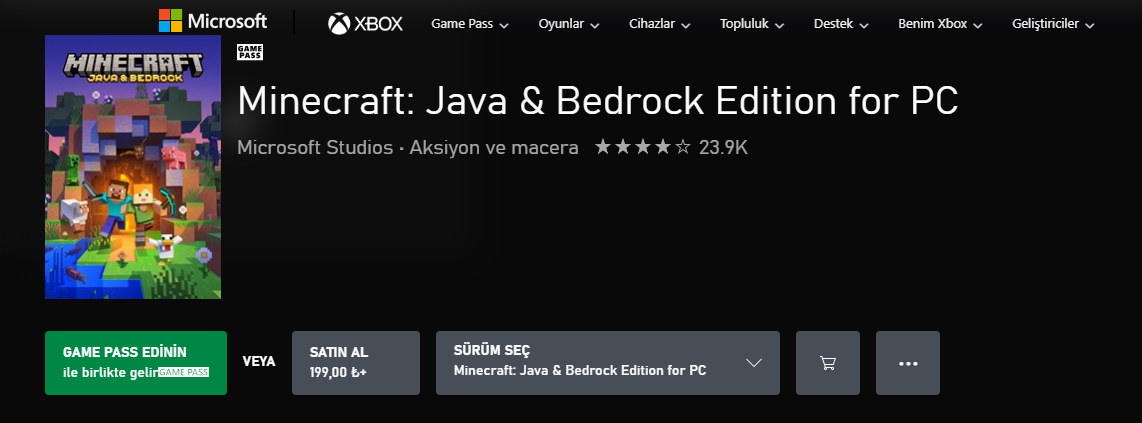Click the Microsoft Studios publisher link

point(315,148)
